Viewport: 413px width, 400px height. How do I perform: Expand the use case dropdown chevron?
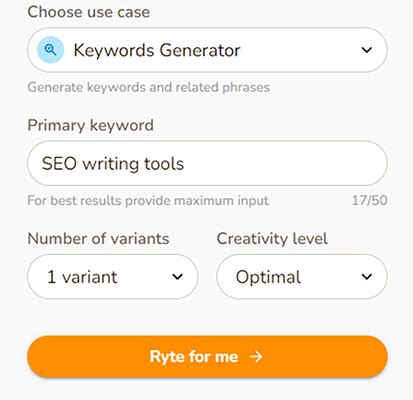tap(367, 50)
